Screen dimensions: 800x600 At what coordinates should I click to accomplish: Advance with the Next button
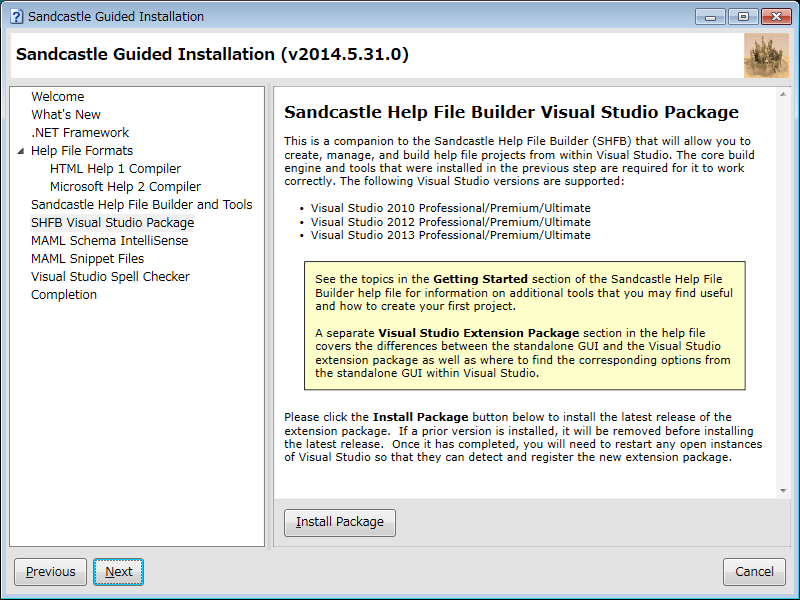pyautogui.click(x=118, y=572)
